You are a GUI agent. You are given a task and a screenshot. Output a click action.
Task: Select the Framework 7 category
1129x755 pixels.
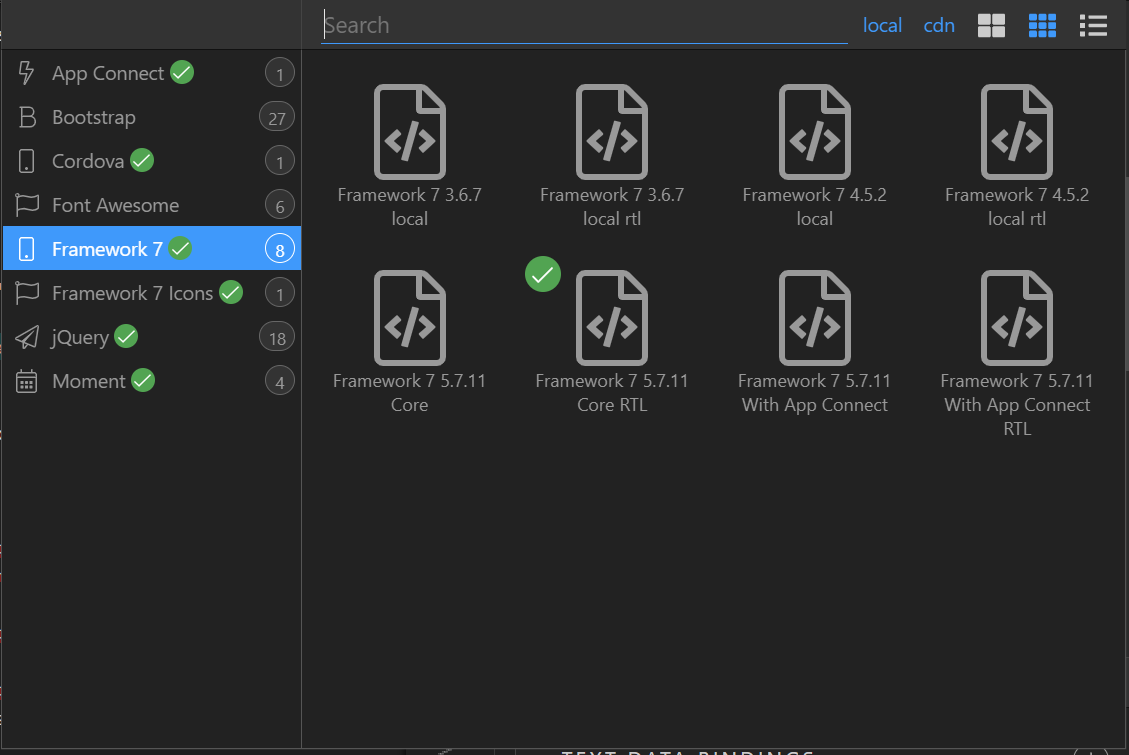coord(152,248)
